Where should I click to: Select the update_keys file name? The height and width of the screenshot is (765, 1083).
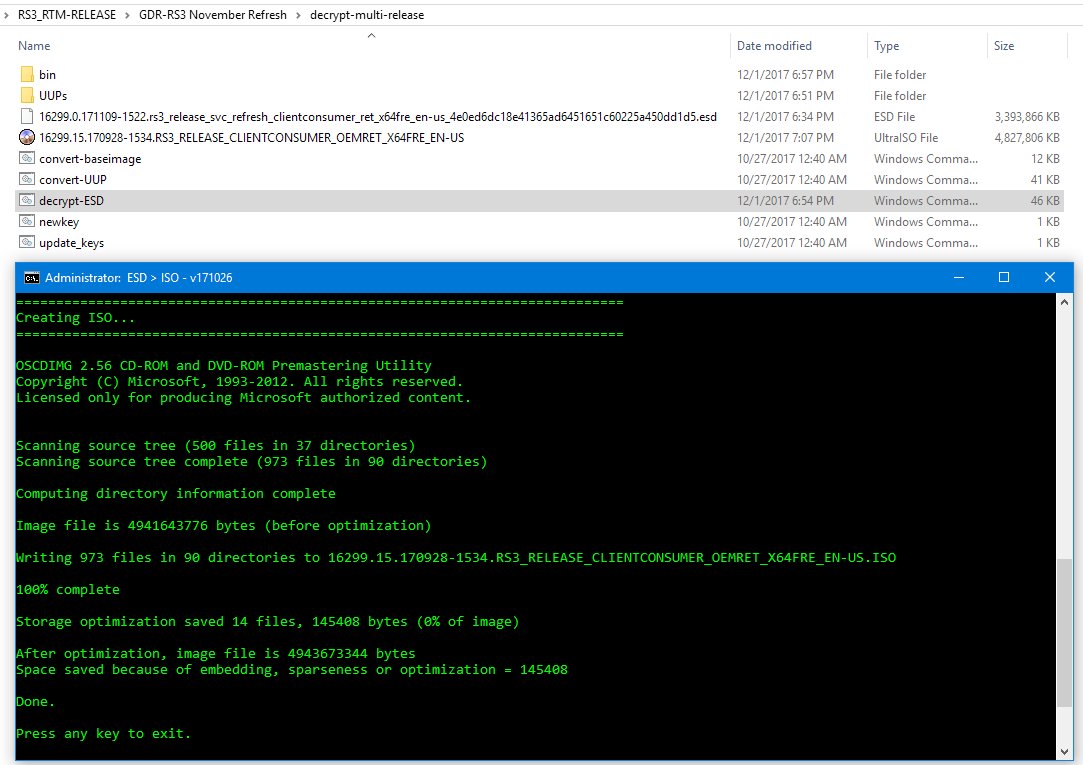tap(71, 243)
